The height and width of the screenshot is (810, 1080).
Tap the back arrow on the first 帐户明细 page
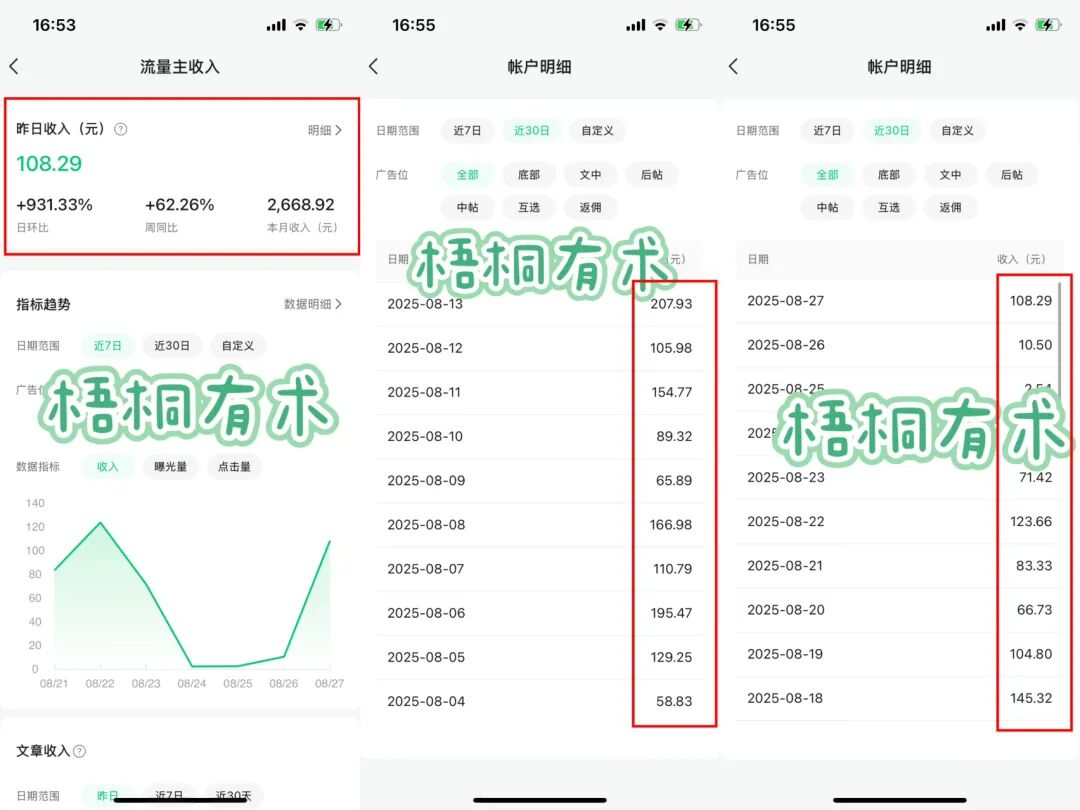[374, 66]
